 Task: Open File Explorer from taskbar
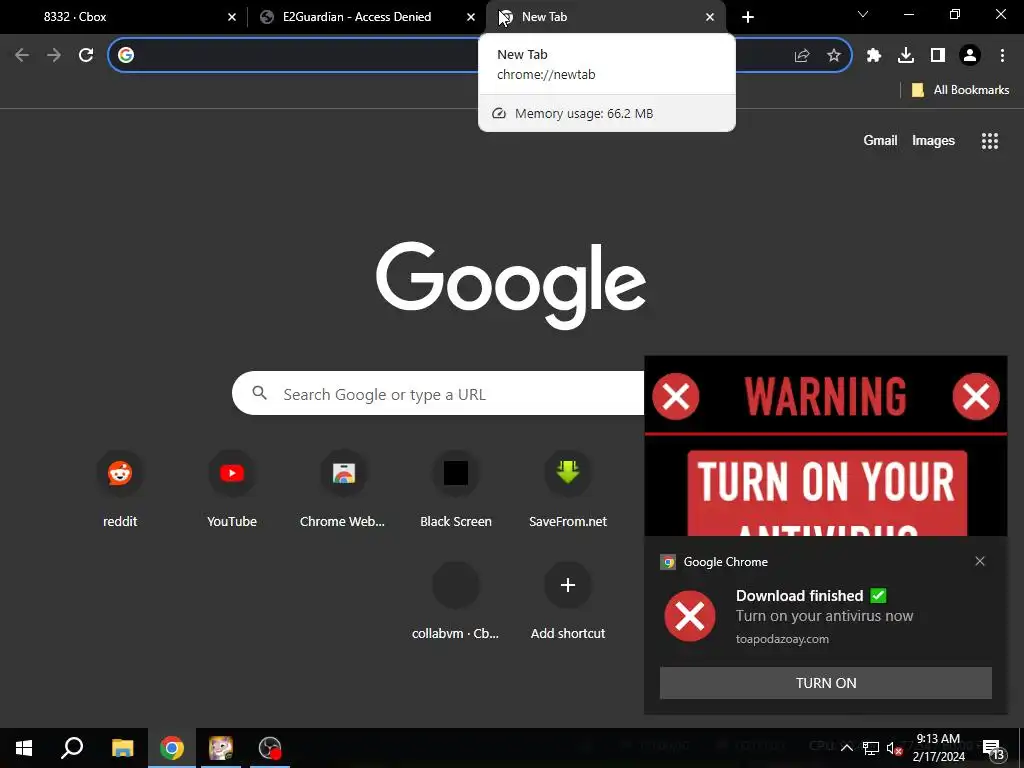pos(122,748)
